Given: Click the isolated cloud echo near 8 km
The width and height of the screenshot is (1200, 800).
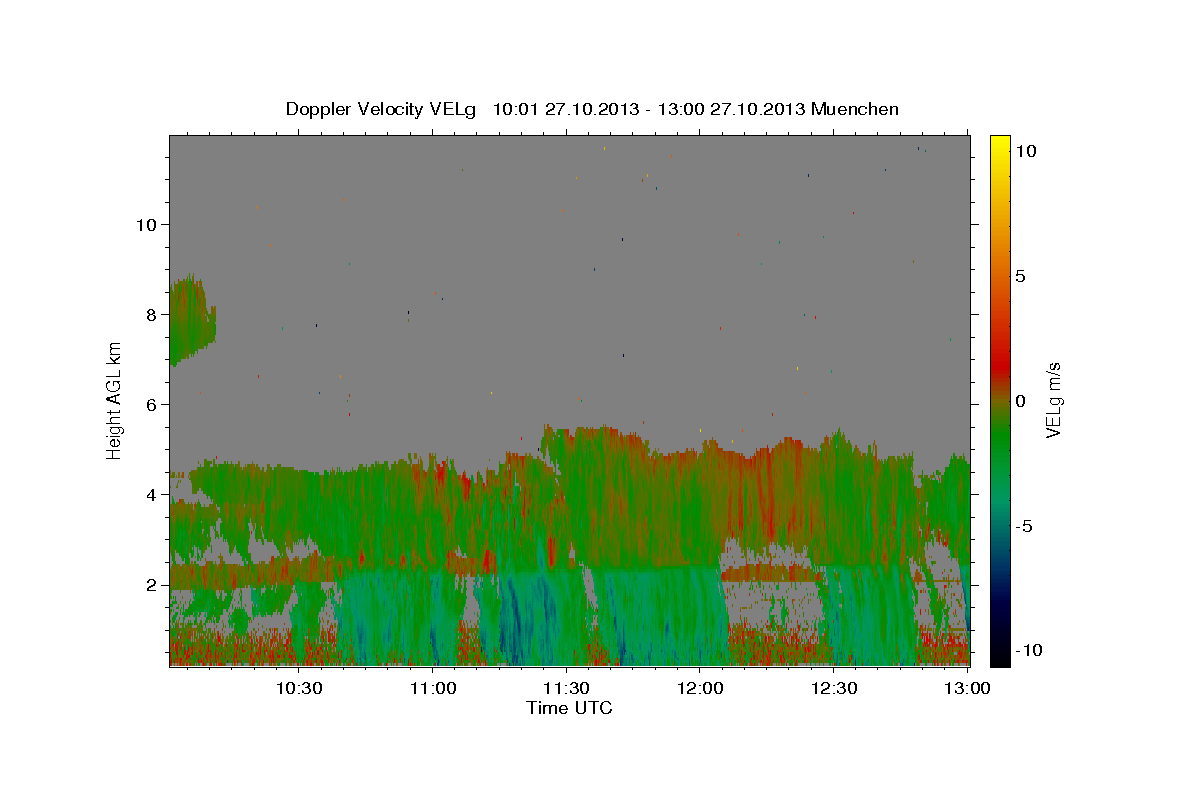Looking at the screenshot, I should coord(191,322).
